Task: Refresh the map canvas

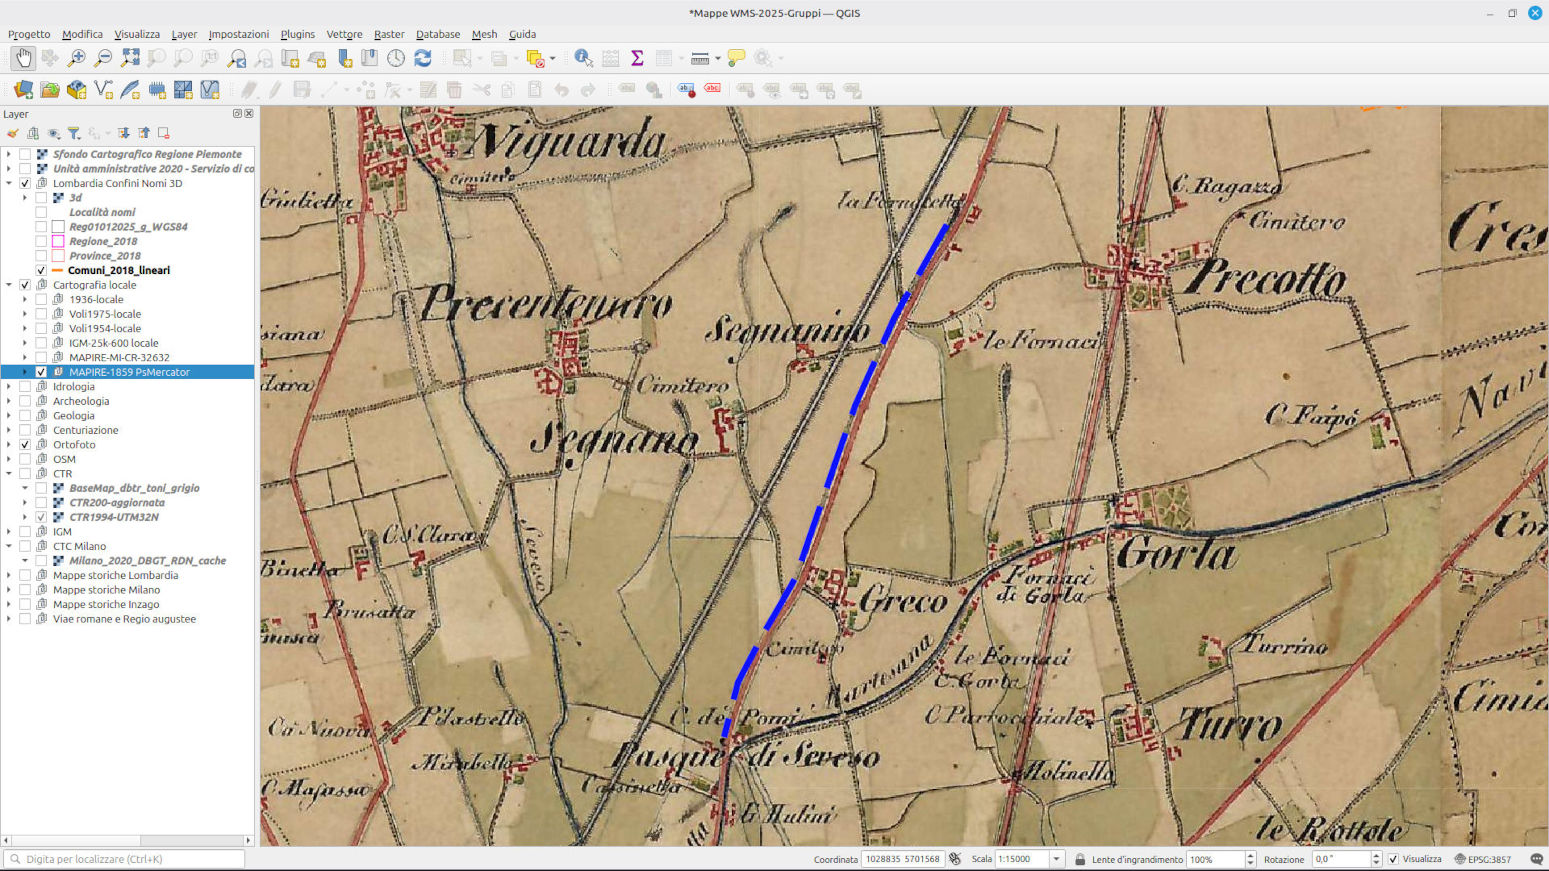Action: (x=423, y=58)
